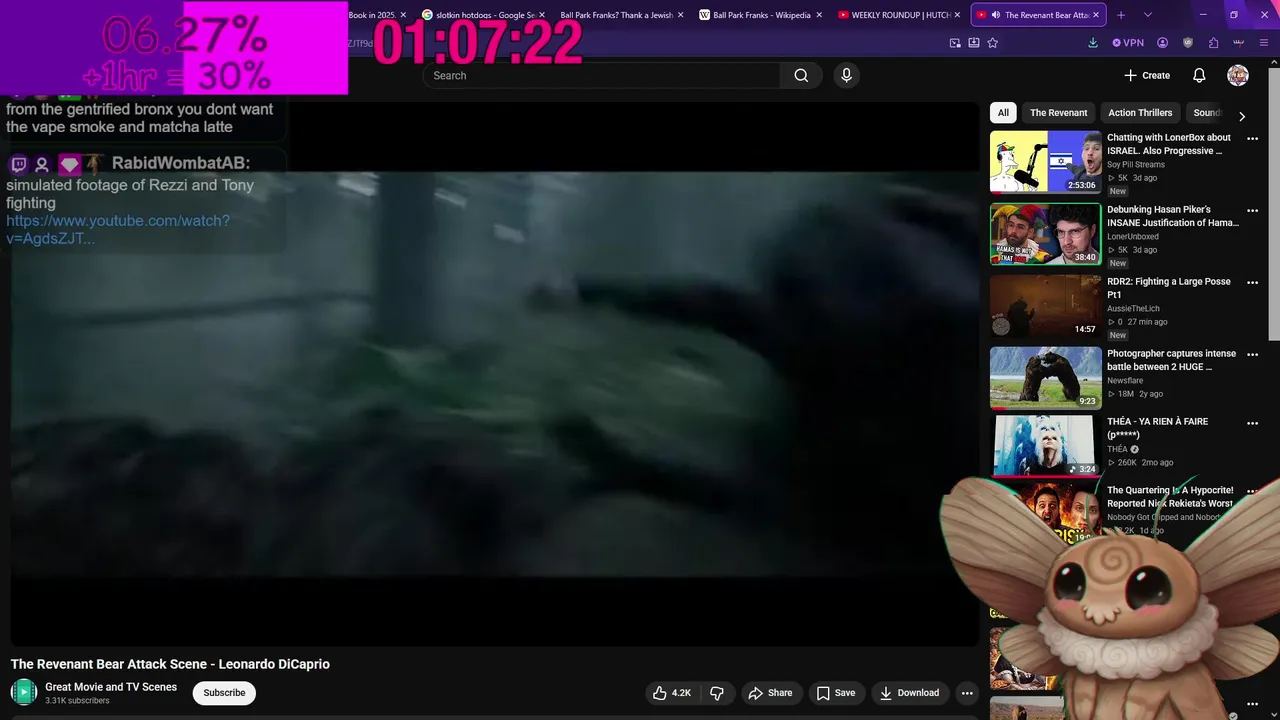The width and height of the screenshot is (1280, 720).
Task: Open Debunking Hasan Piker's video thumbnail
Action: click(x=1045, y=234)
